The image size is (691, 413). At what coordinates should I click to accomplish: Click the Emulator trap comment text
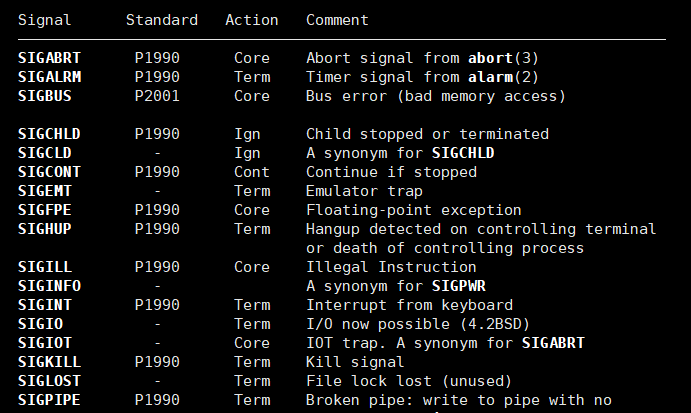tap(364, 191)
